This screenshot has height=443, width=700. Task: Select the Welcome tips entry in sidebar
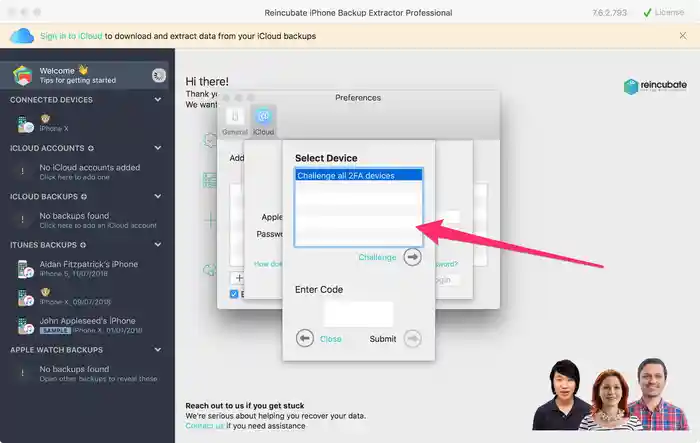[x=84, y=75]
